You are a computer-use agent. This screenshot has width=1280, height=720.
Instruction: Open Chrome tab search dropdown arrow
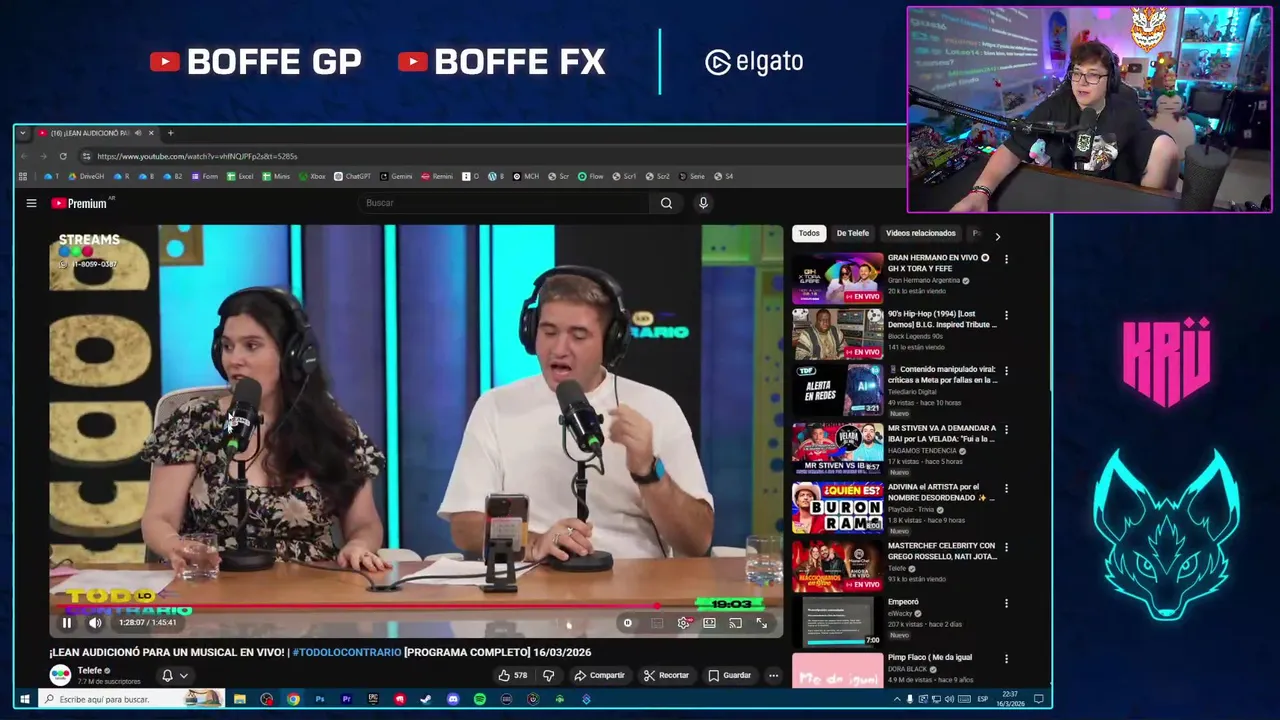(x=22, y=133)
